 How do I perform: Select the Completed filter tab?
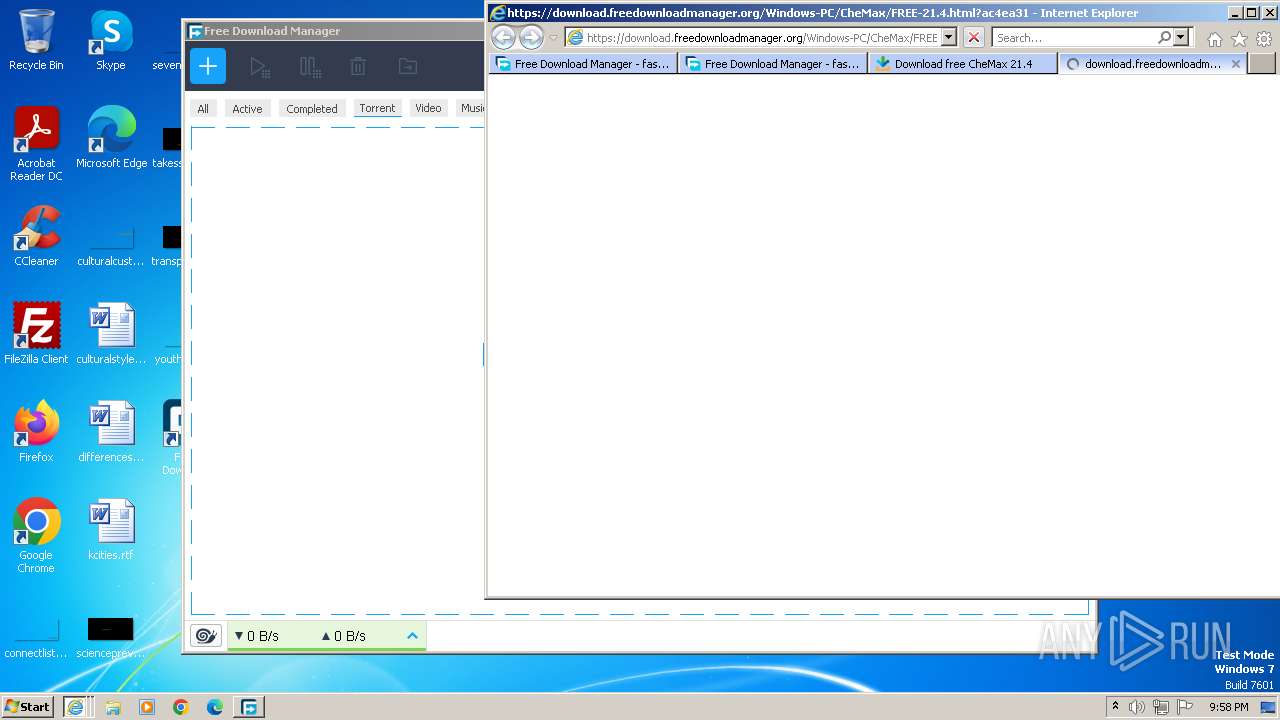point(312,108)
